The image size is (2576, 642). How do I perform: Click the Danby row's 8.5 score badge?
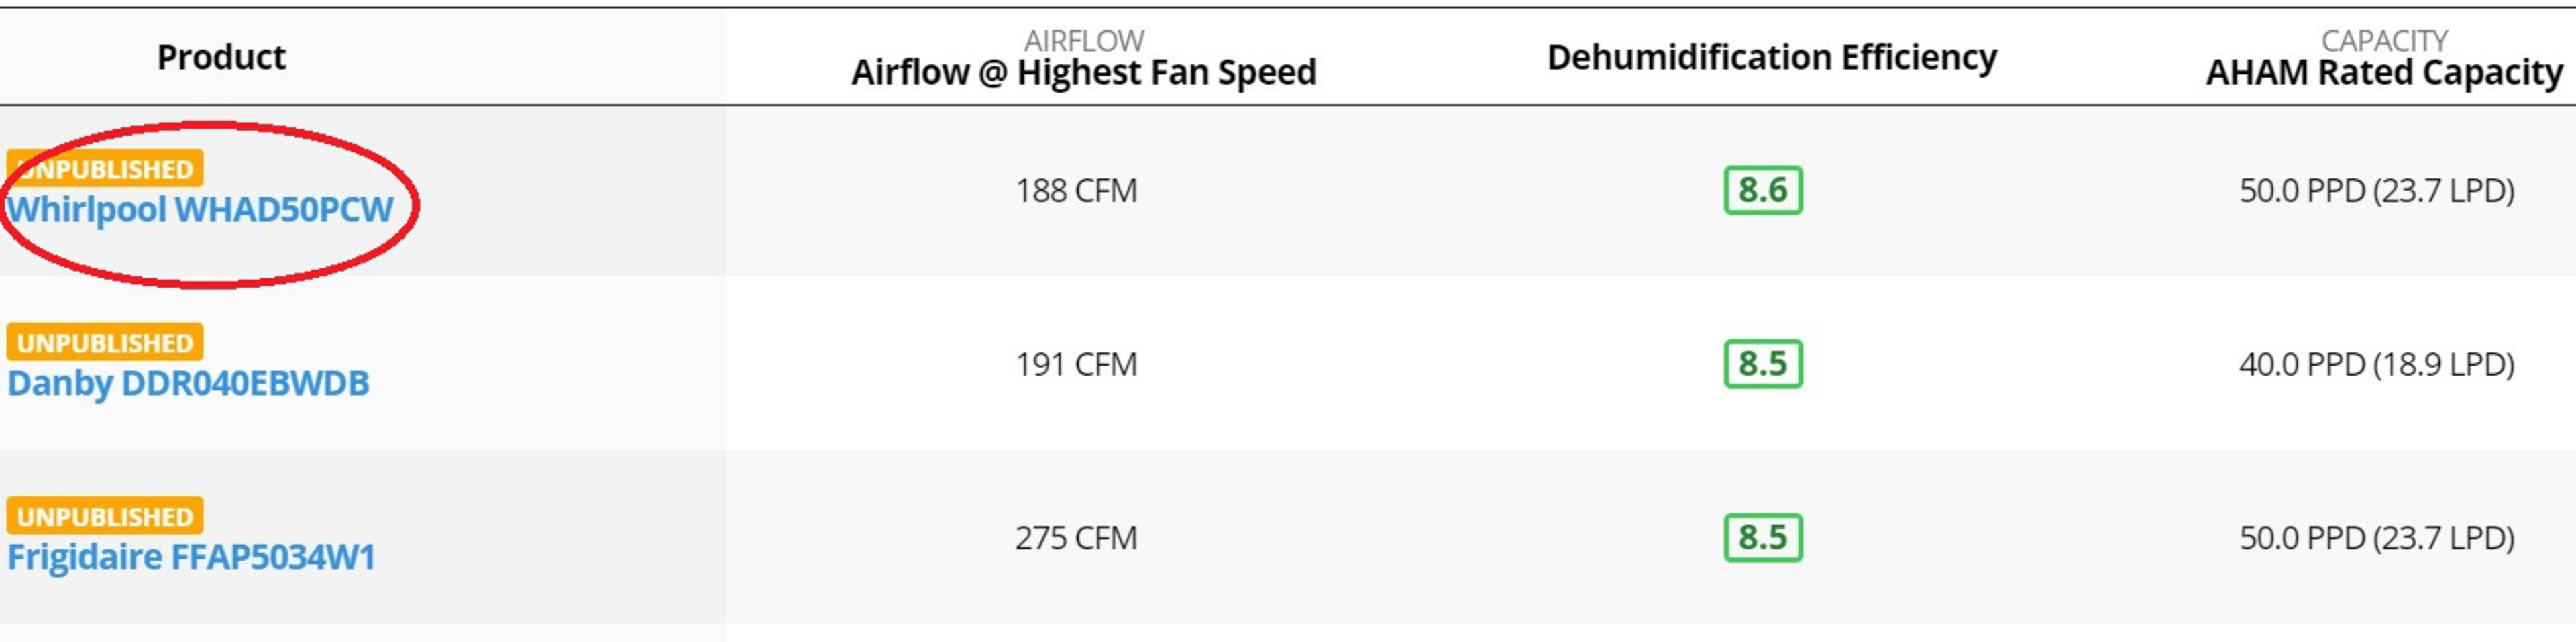tap(1762, 364)
